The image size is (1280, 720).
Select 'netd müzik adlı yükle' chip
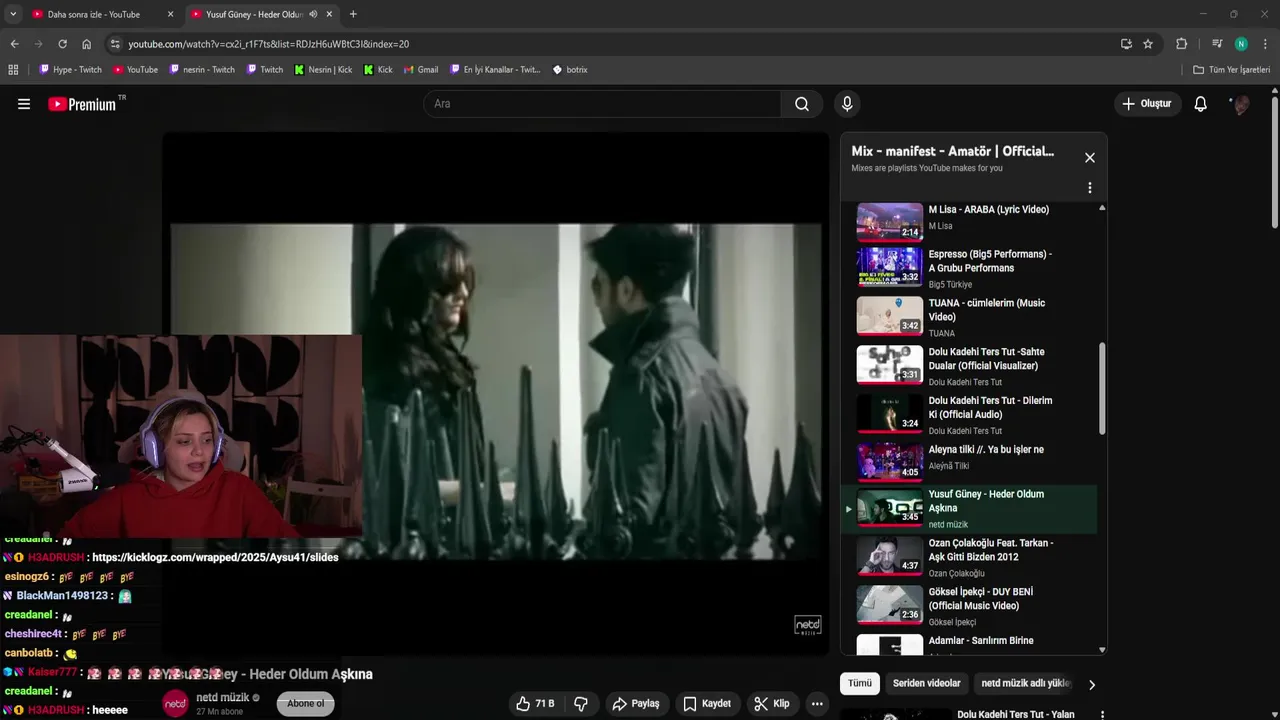[1025, 684]
